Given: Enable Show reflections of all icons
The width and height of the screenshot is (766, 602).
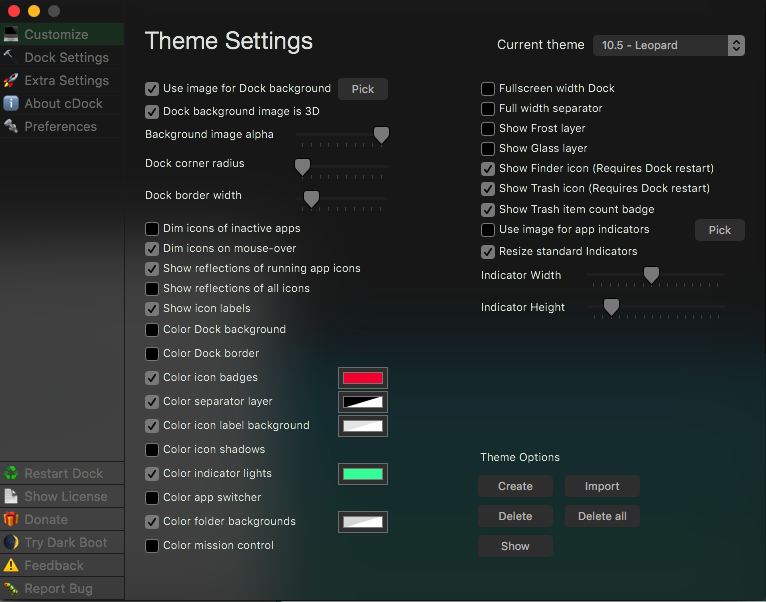Looking at the screenshot, I should pos(152,289).
